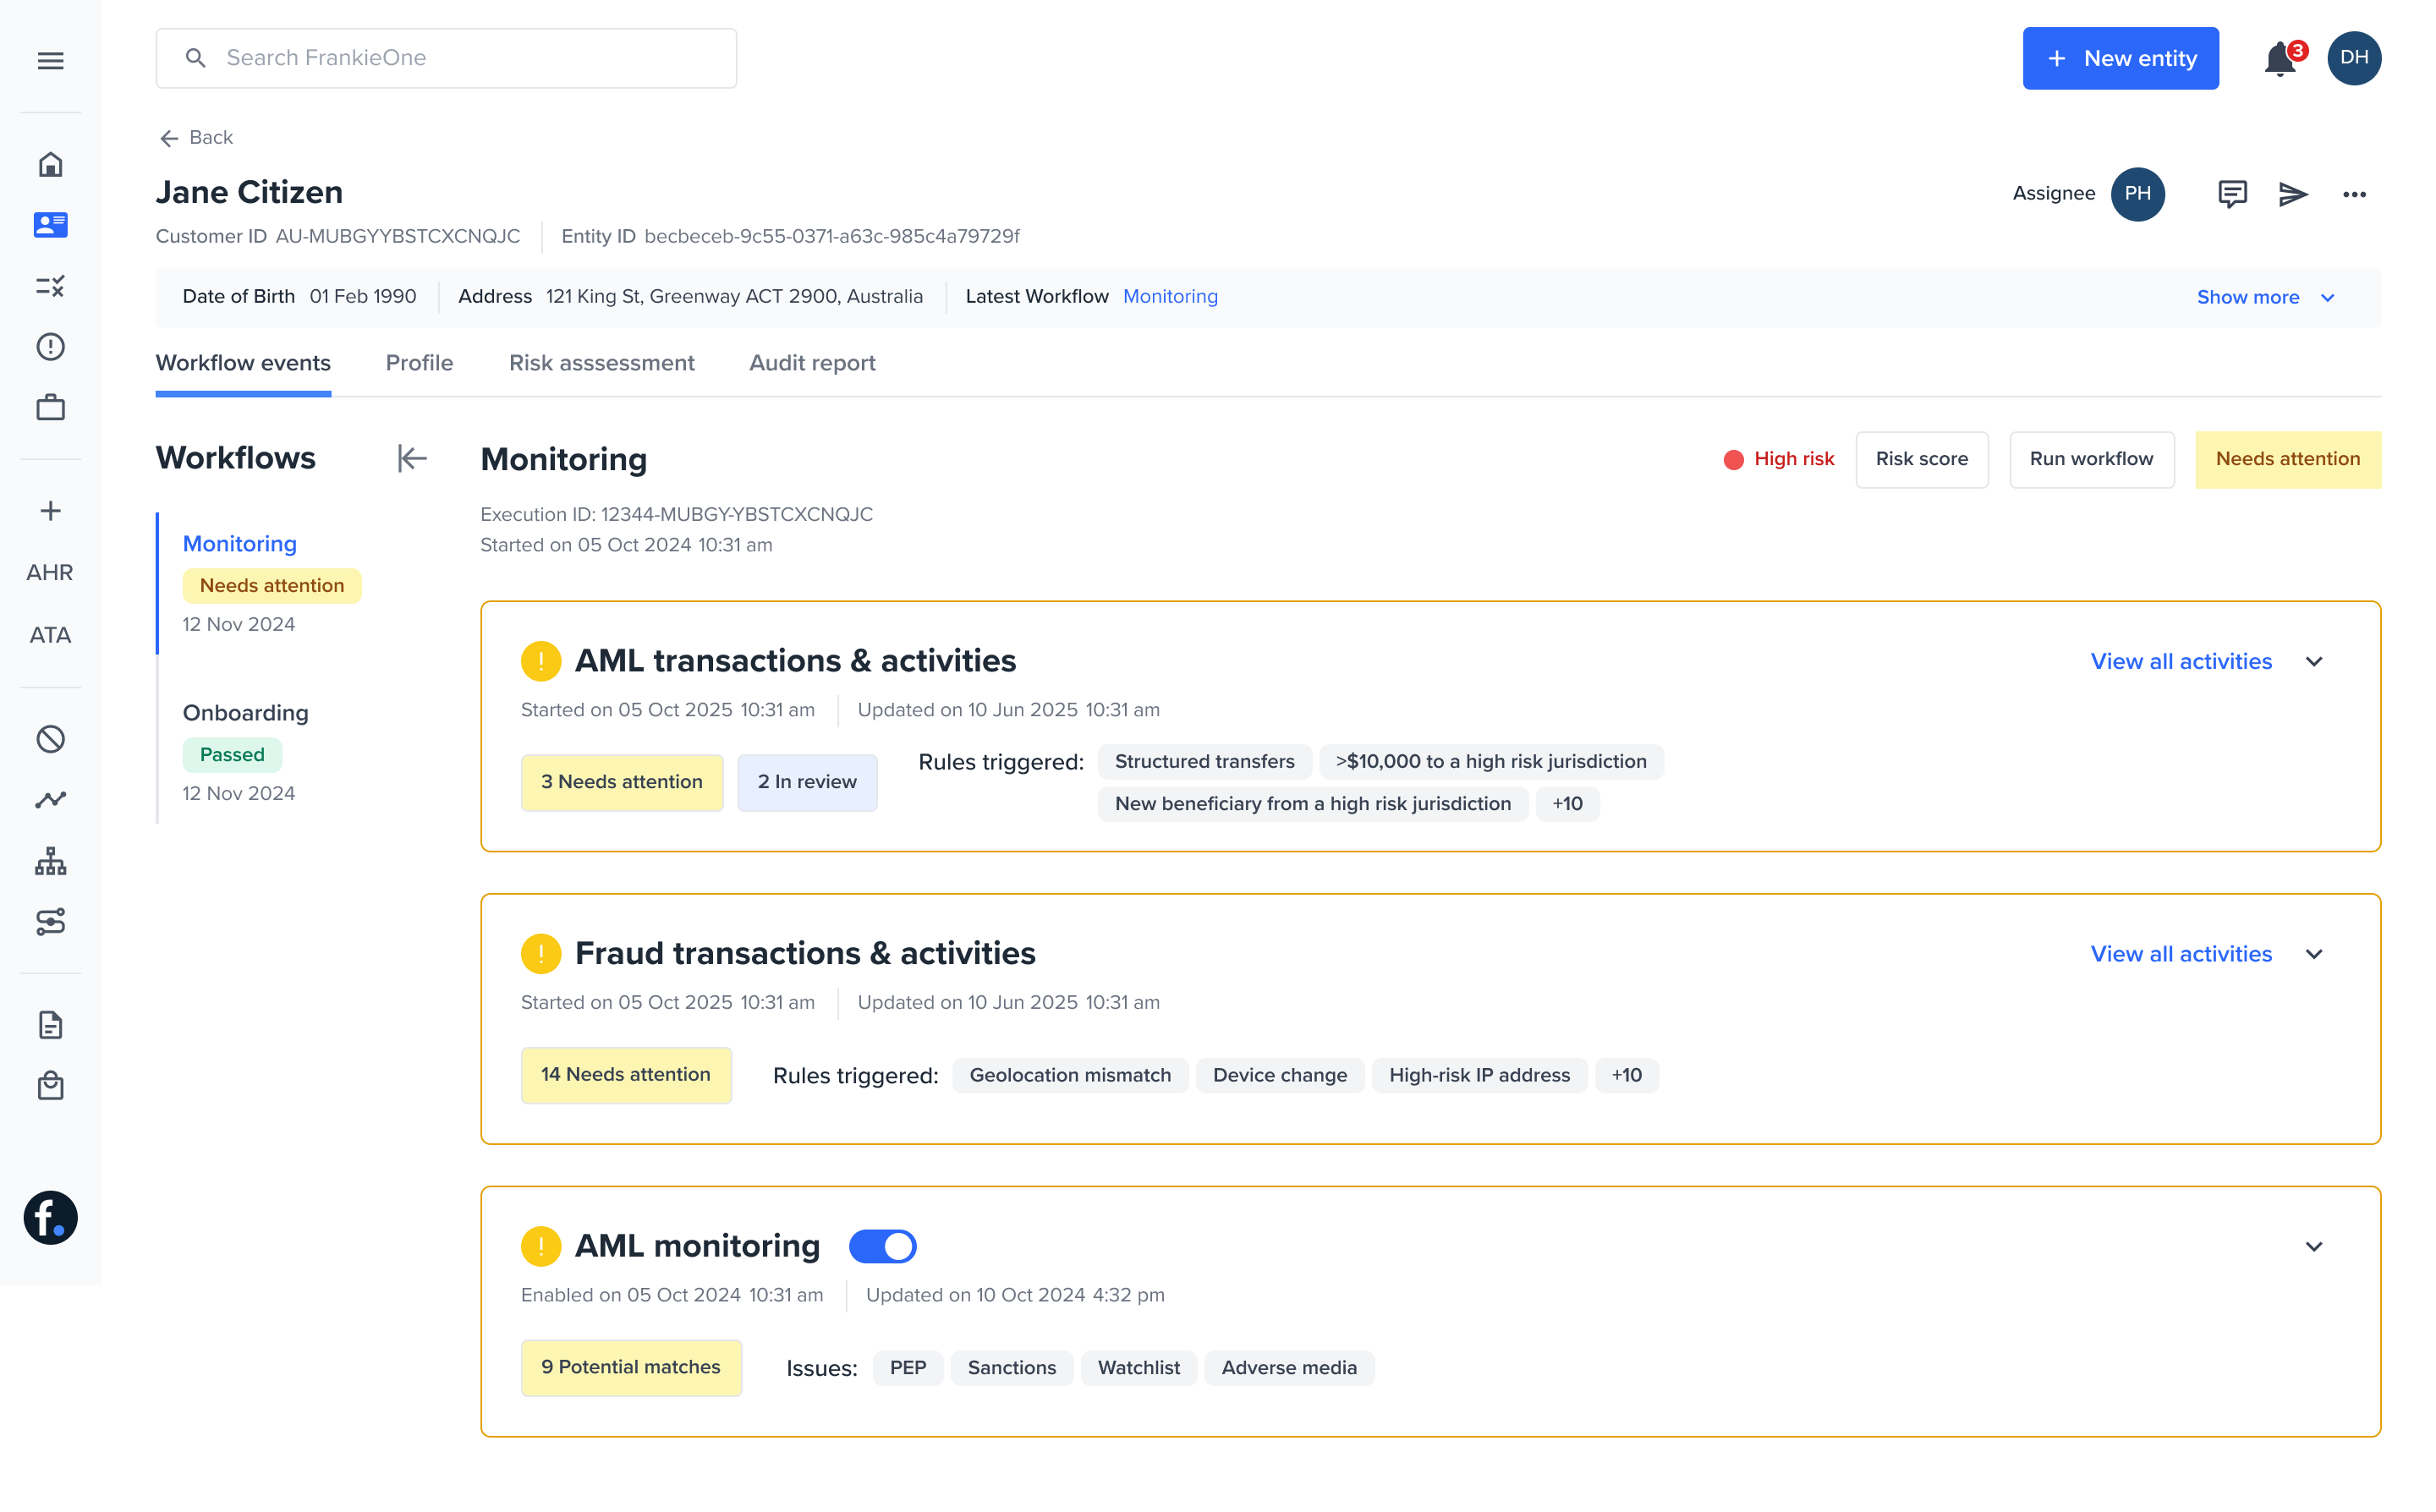
Task: Click the Run workflow button
Action: 2091,459
